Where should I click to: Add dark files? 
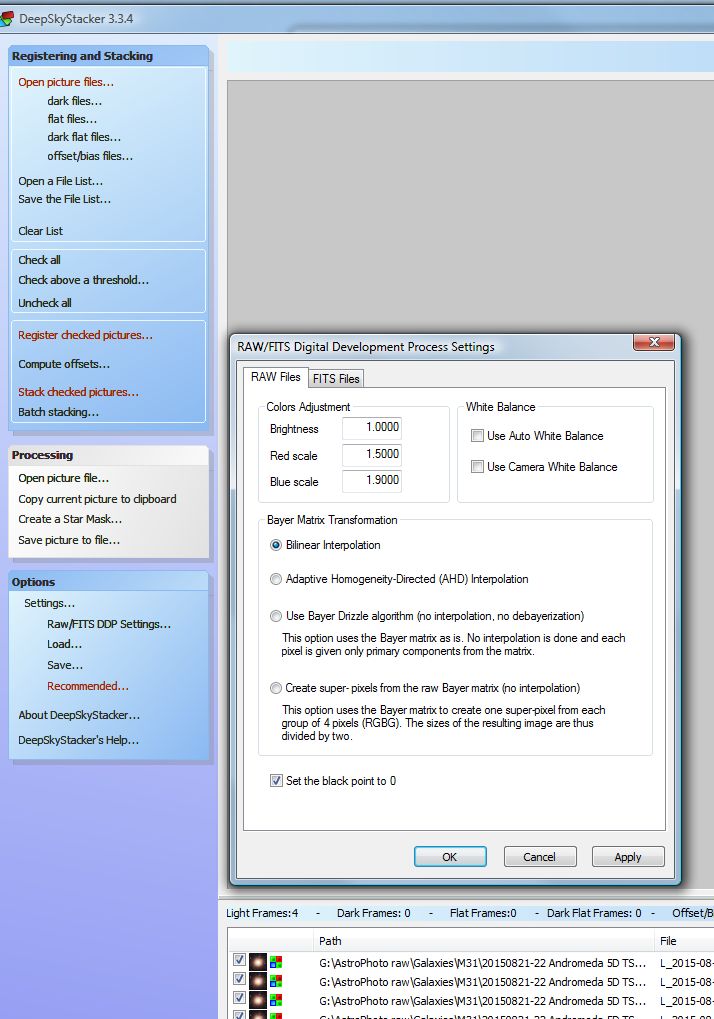click(x=75, y=101)
